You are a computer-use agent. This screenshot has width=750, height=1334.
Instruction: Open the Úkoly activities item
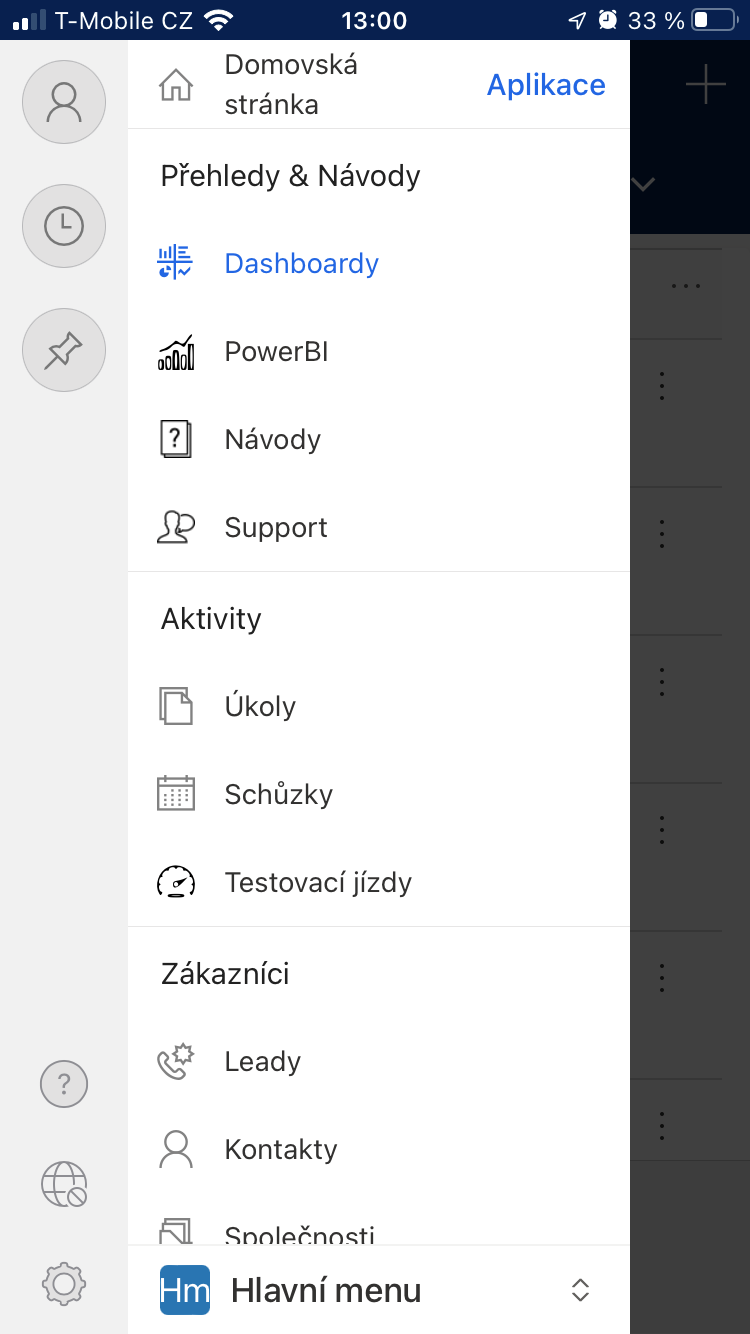point(260,707)
